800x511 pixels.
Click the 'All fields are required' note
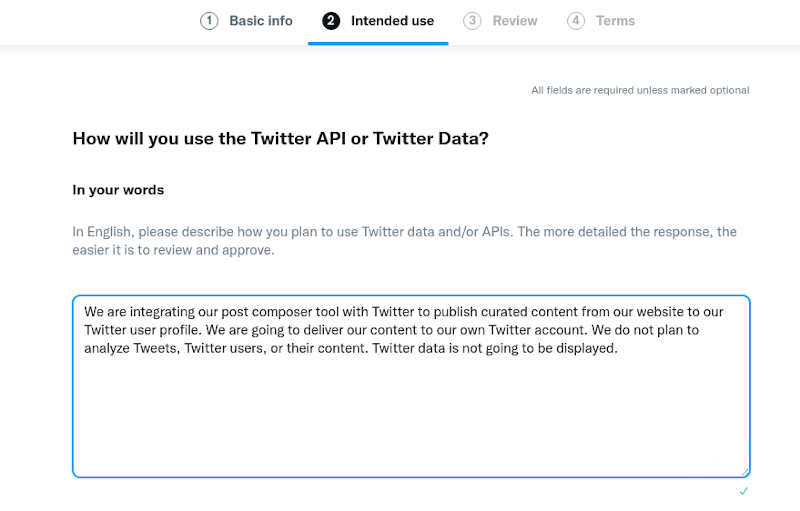pos(640,90)
